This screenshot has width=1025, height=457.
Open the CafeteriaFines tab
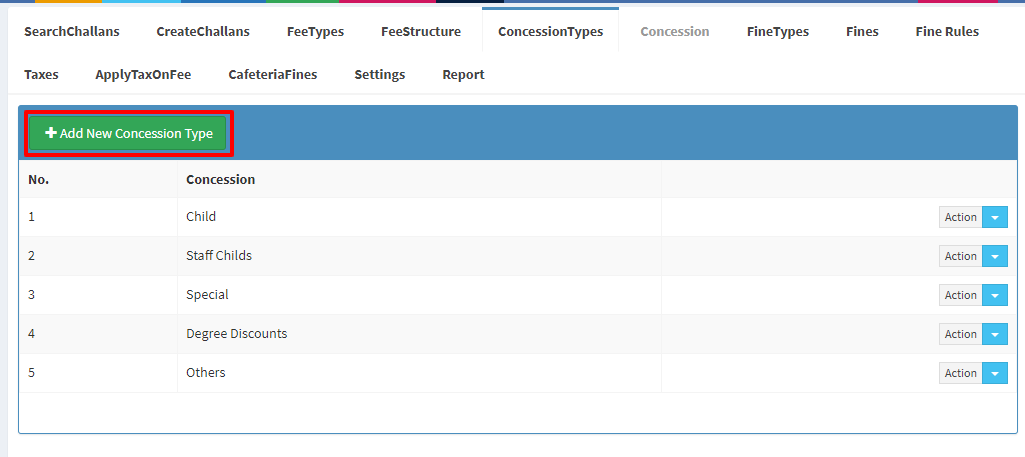pos(273,75)
